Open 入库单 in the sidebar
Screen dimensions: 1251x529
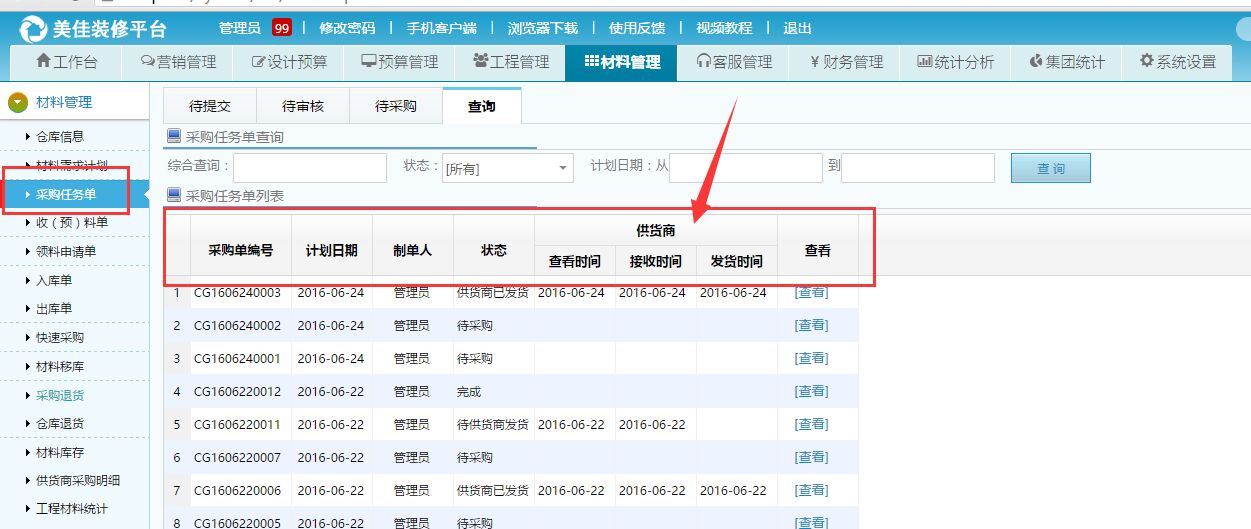[x=54, y=281]
